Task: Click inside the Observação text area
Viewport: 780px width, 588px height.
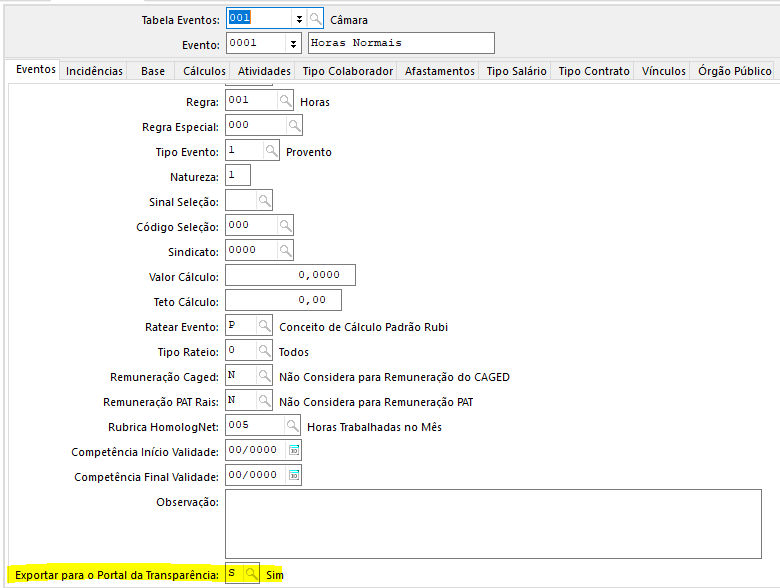Action: pyautogui.click(x=493, y=524)
